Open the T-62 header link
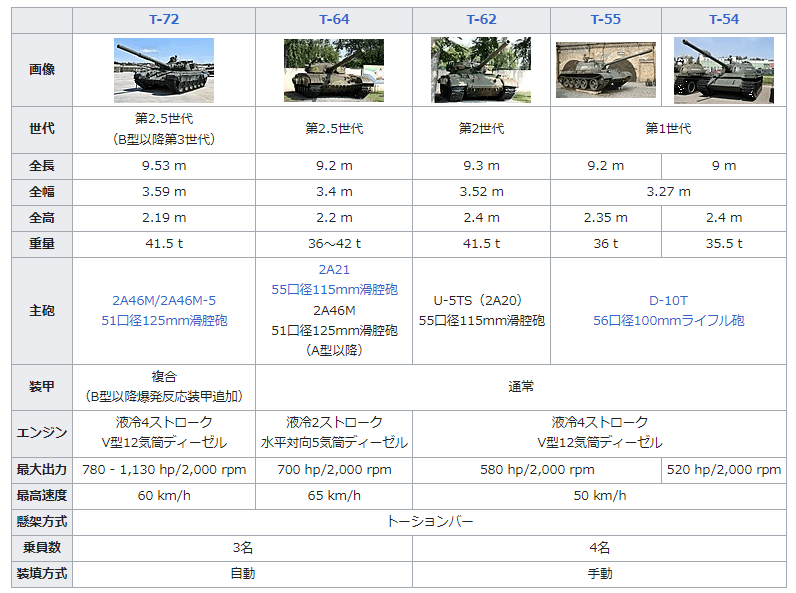Viewport: 796px width, 593px height. [481, 20]
